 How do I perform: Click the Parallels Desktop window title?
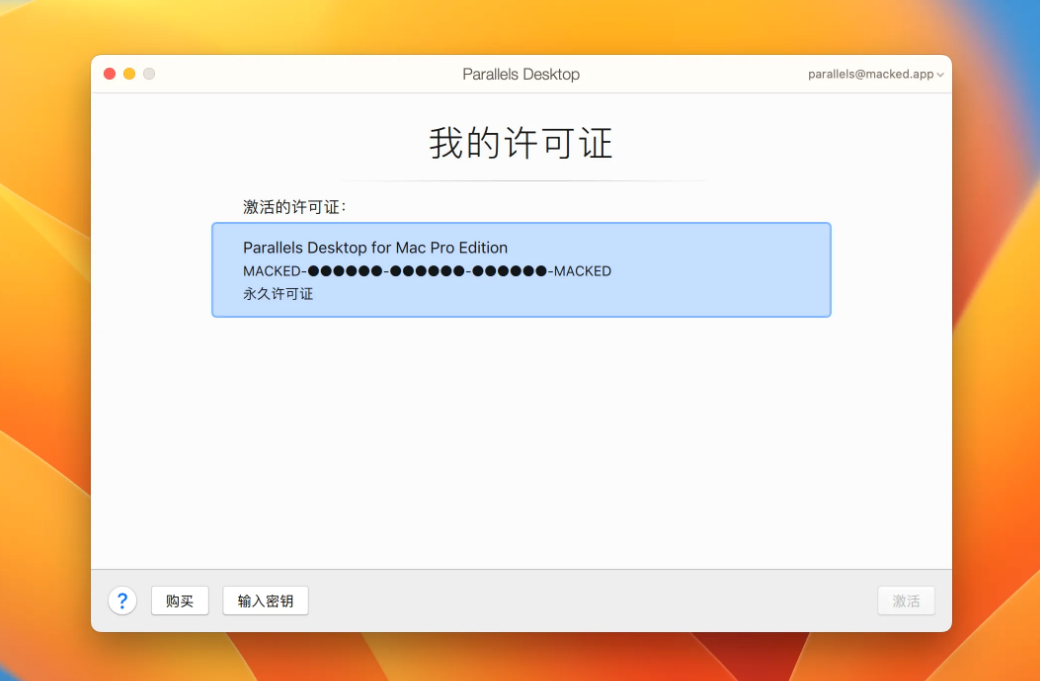[521, 74]
